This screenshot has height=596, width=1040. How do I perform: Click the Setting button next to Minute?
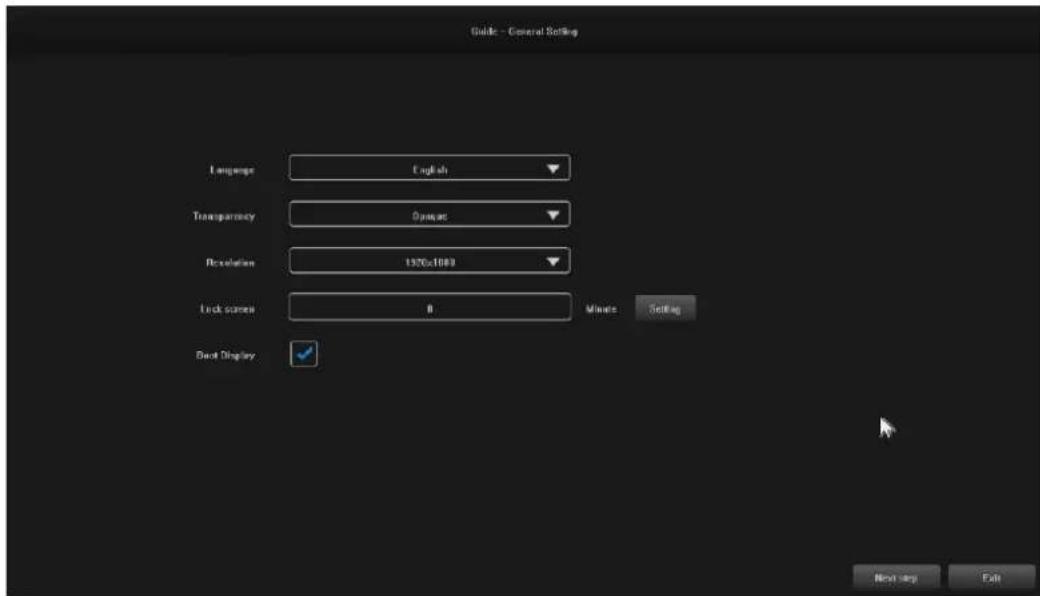[x=665, y=309]
